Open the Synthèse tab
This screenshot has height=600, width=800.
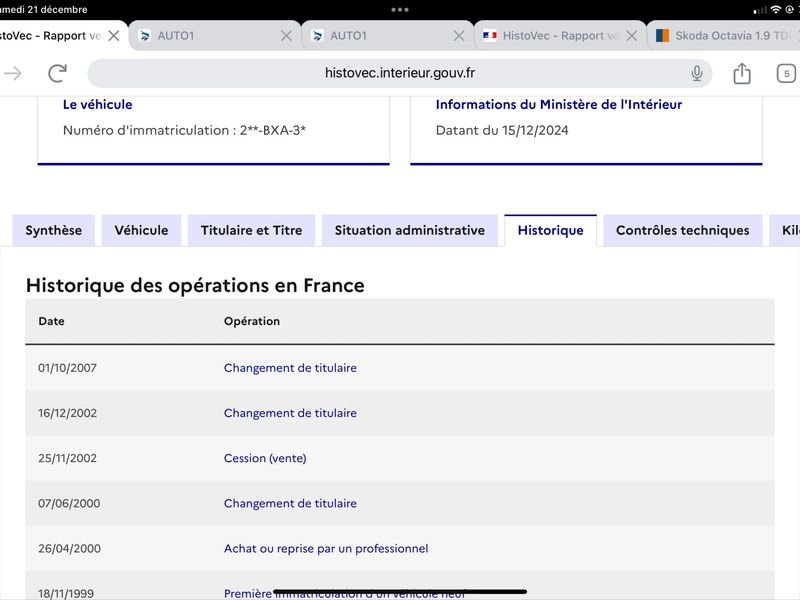[54, 231]
